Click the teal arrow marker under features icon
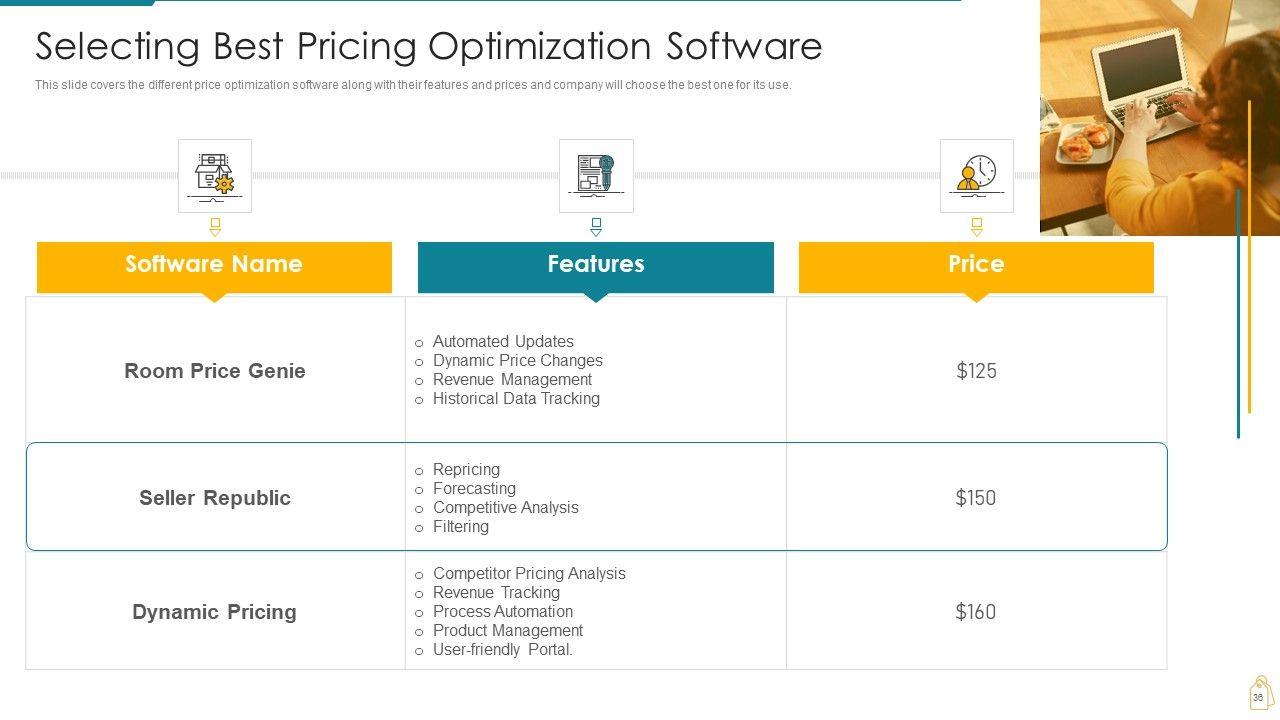 pyautogui.click(x=596, y=227)
